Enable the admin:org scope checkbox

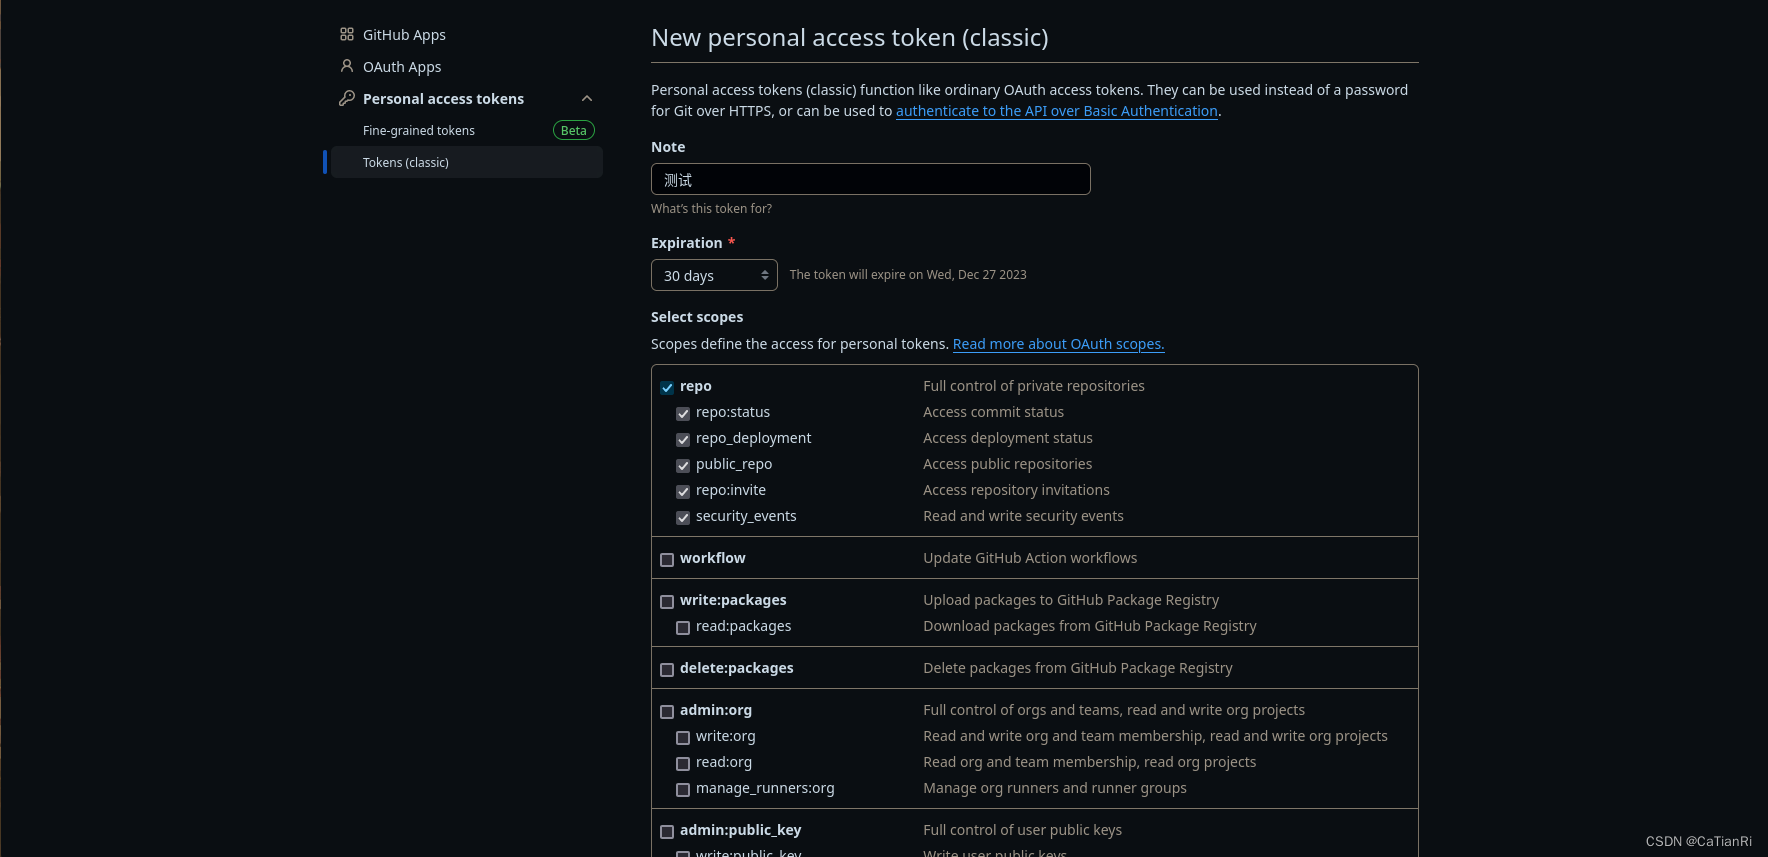pos(667,711)
